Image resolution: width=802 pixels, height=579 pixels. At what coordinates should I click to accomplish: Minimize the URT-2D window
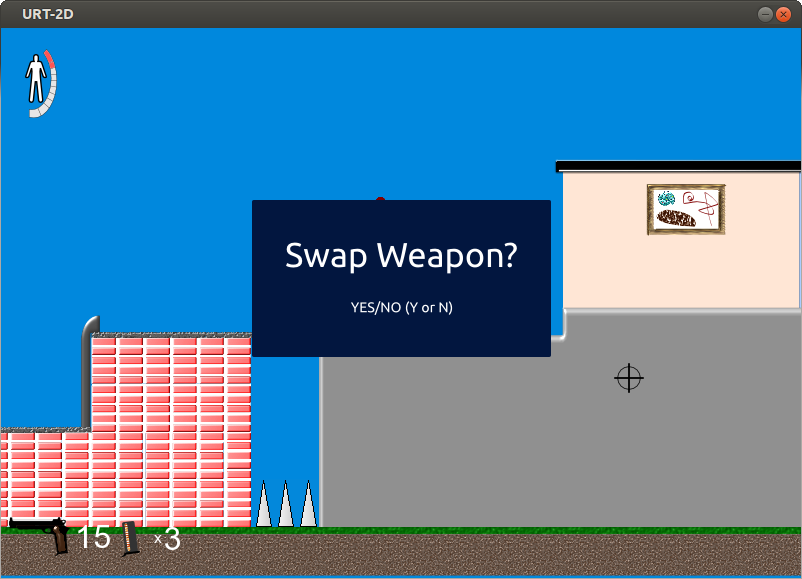pyautogui.click(x=765, y=14)
